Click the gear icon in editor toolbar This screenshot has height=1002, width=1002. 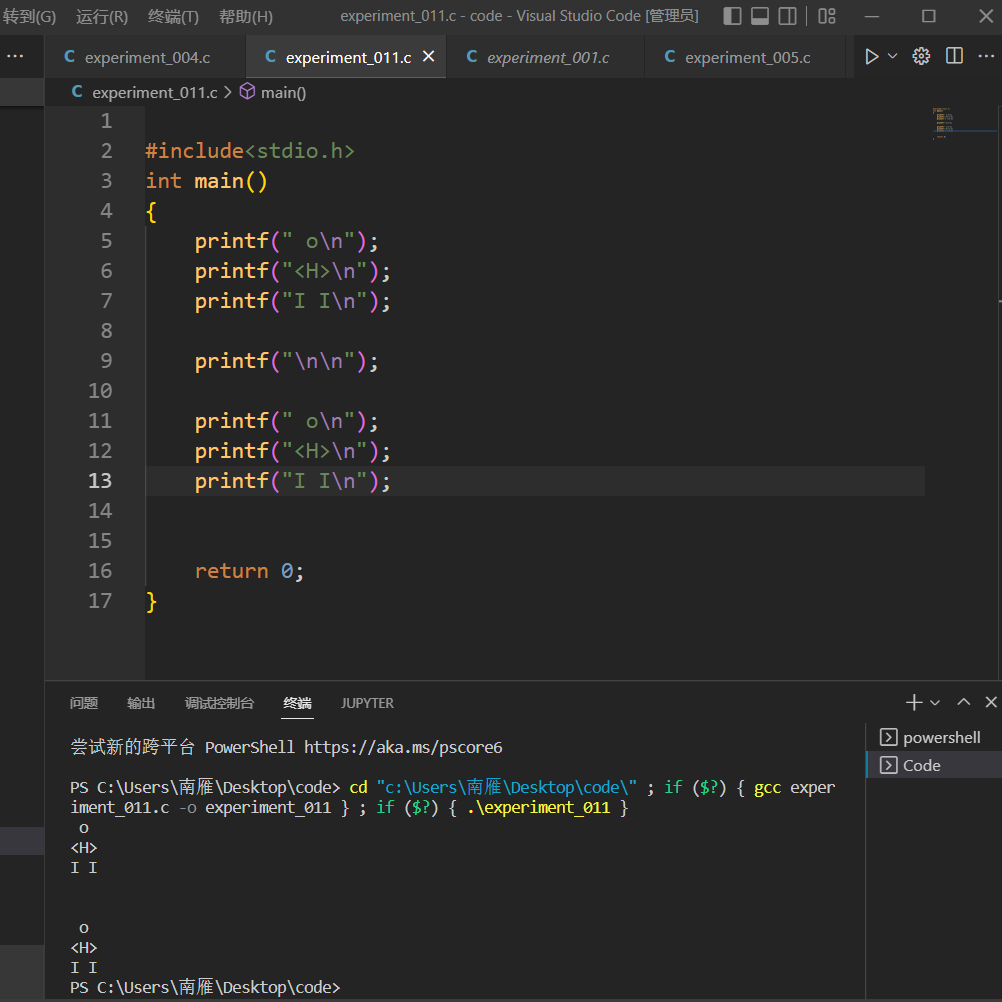pos(922,57)
